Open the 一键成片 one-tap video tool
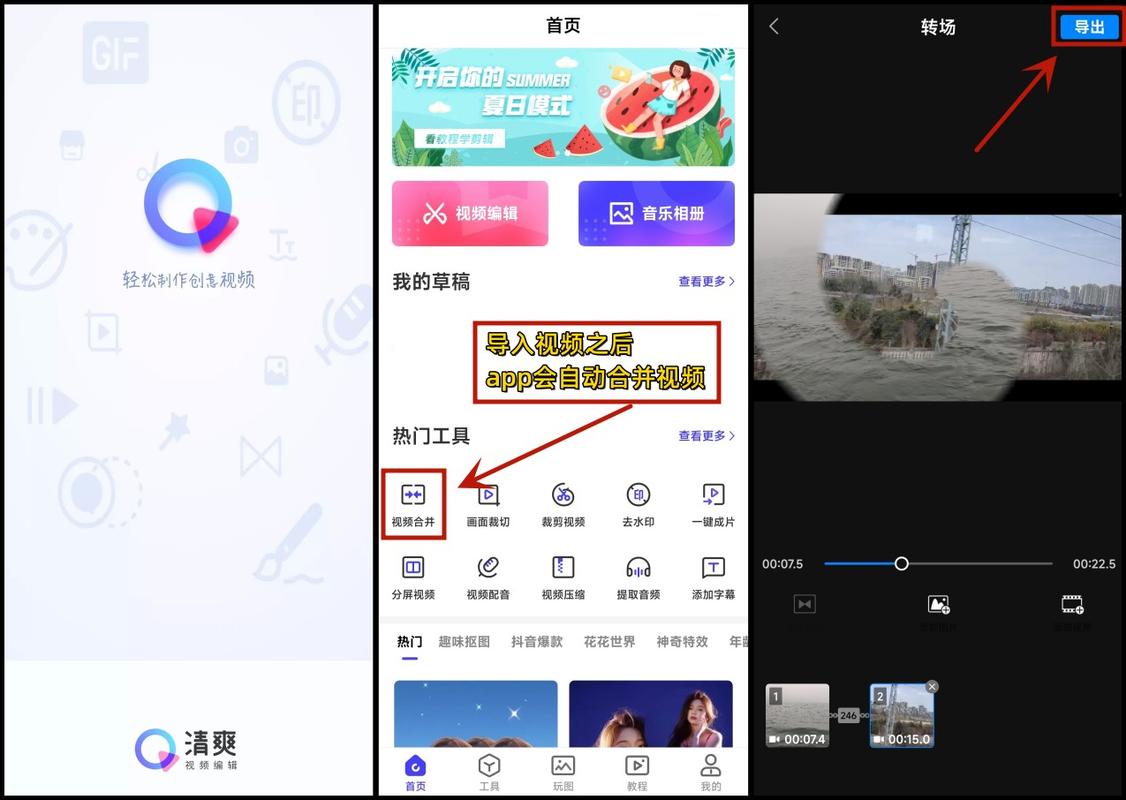This screenshot has height=800, width=1126. (713, 502)
